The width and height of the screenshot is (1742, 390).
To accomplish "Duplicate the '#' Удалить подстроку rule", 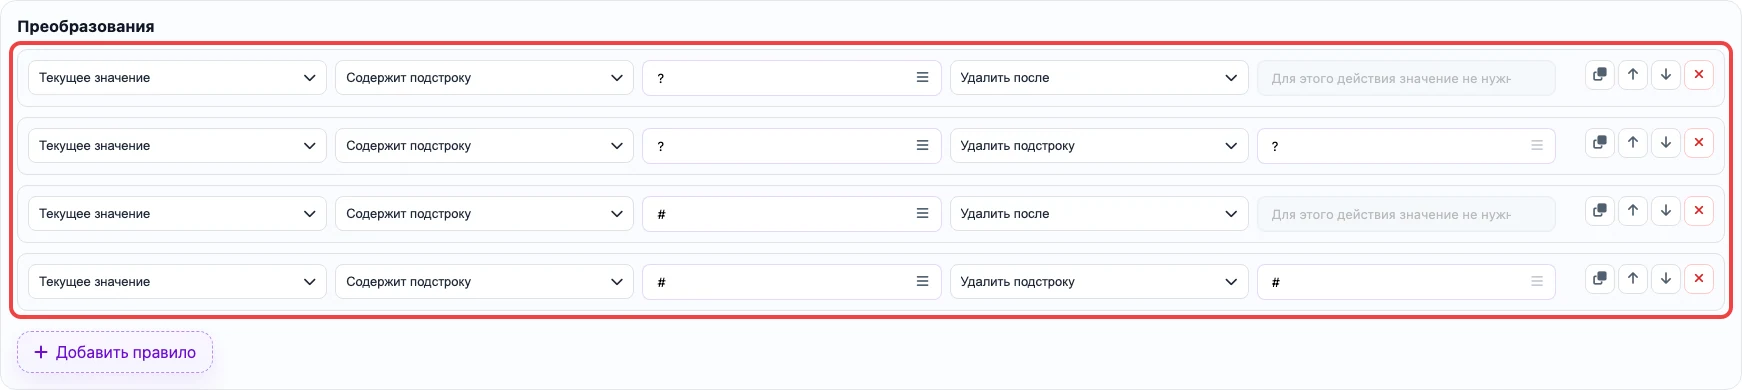I will (x=1600, y=279).
